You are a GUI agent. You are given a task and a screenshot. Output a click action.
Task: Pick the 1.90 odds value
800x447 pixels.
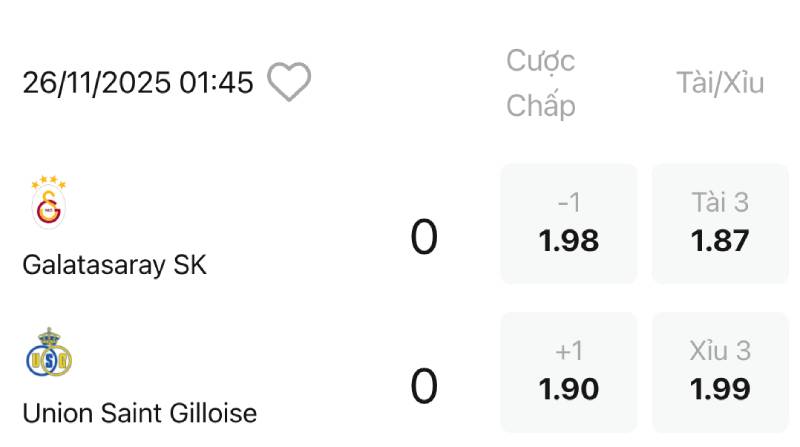click(x=569, y=390)
